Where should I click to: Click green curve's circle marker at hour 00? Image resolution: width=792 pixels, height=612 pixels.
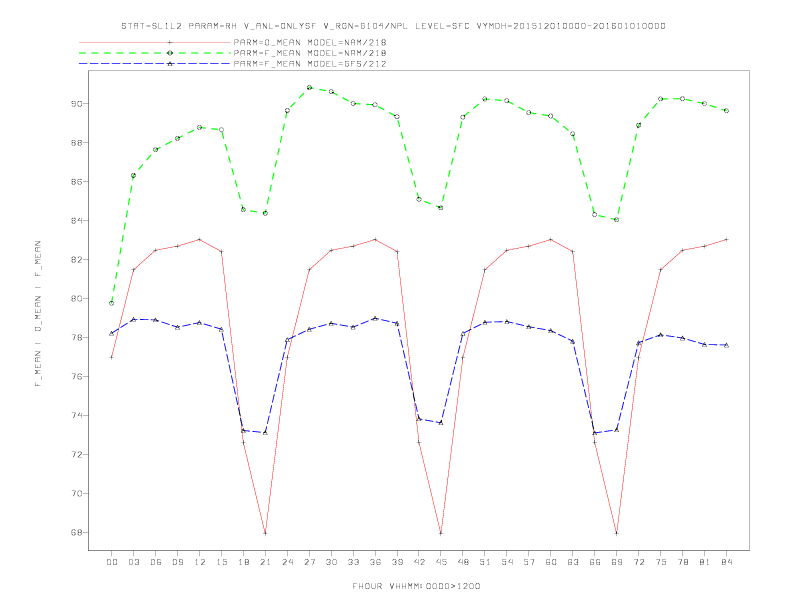click(x=112, y=303)
